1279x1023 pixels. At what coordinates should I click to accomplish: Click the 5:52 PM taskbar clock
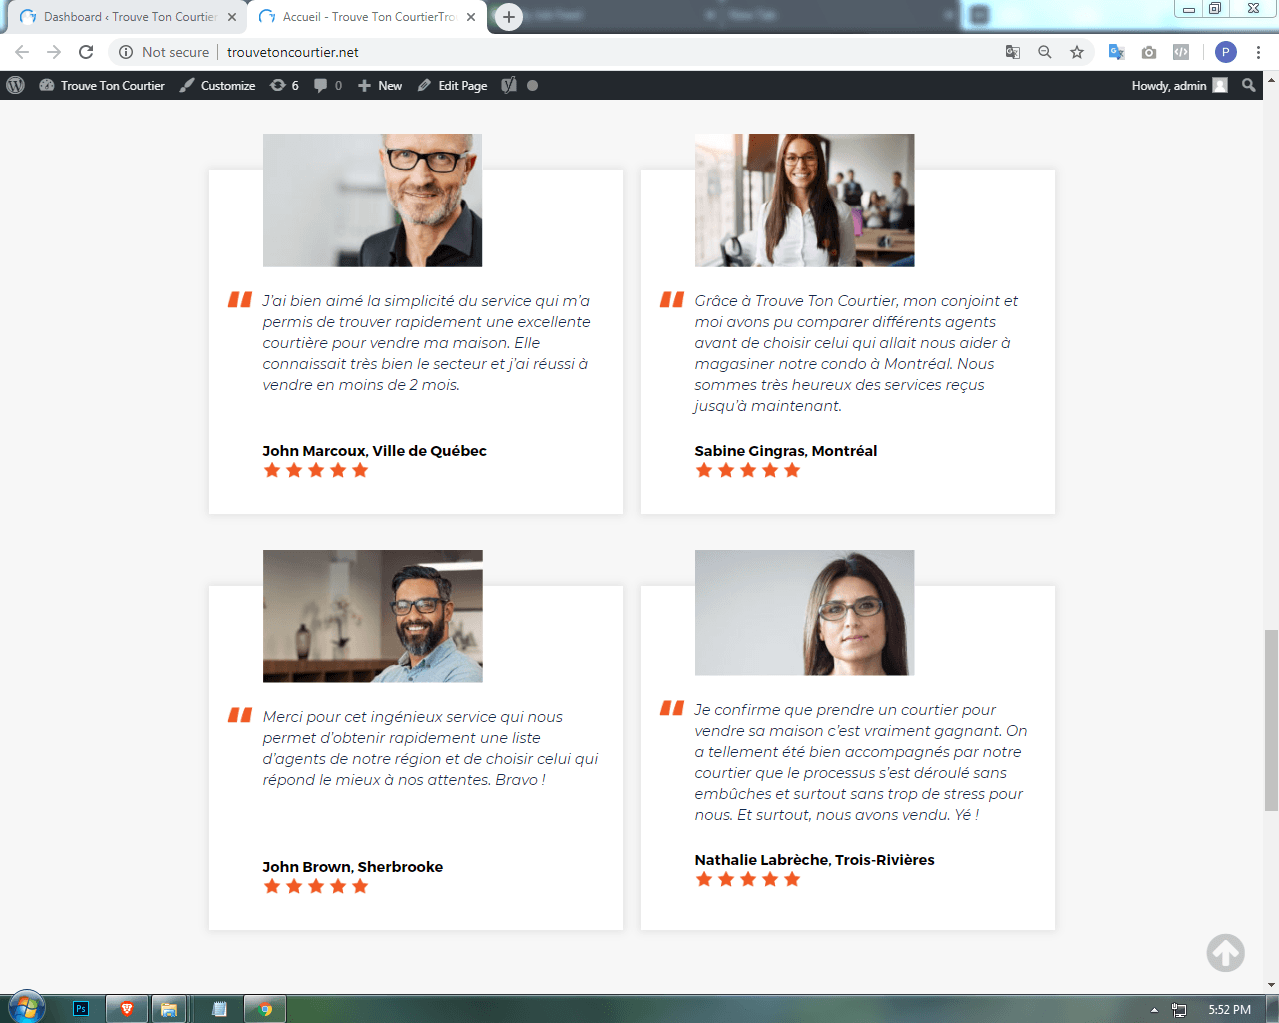tap(1229, 1010)
